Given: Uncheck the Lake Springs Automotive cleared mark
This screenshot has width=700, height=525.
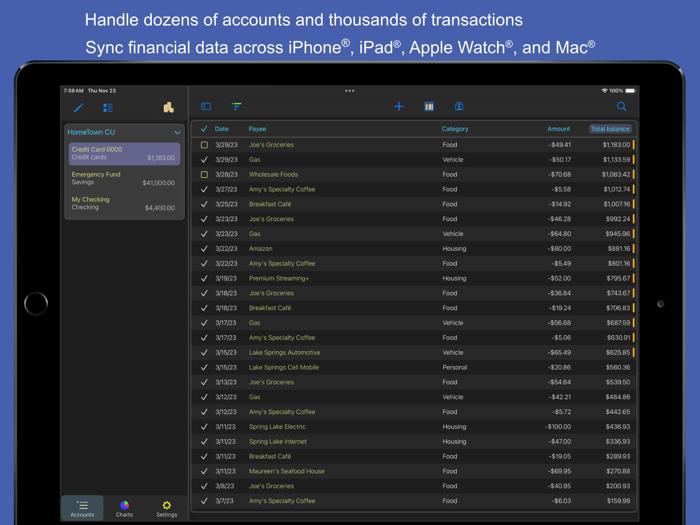Looking at the screenshot, I should click(x=204, y=353).
